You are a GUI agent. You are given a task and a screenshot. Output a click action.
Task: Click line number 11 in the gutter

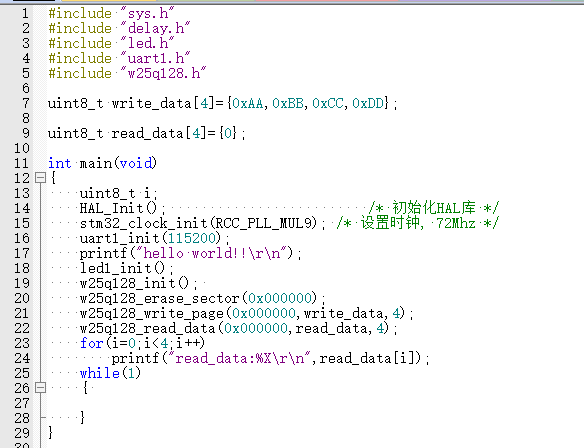point(21,163)
